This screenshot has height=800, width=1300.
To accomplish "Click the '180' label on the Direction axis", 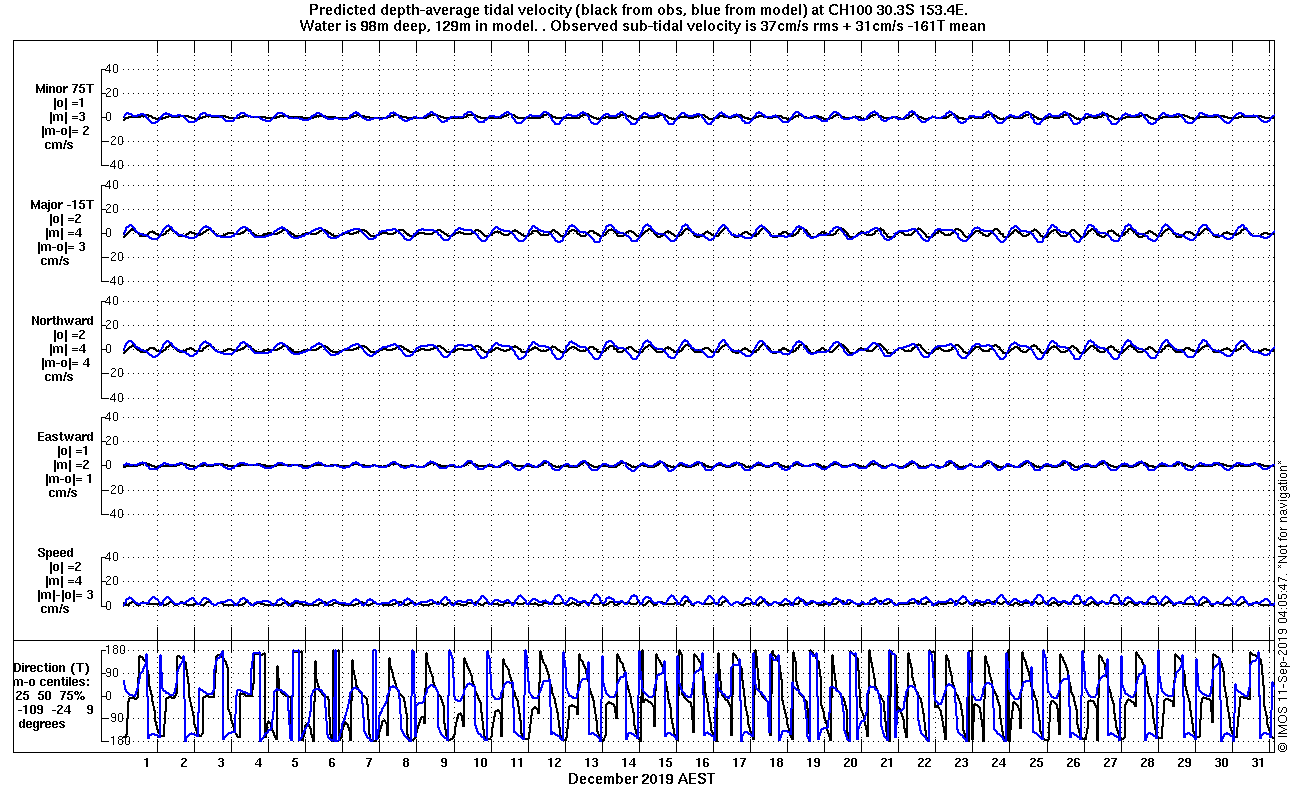I will click(114, 650).
